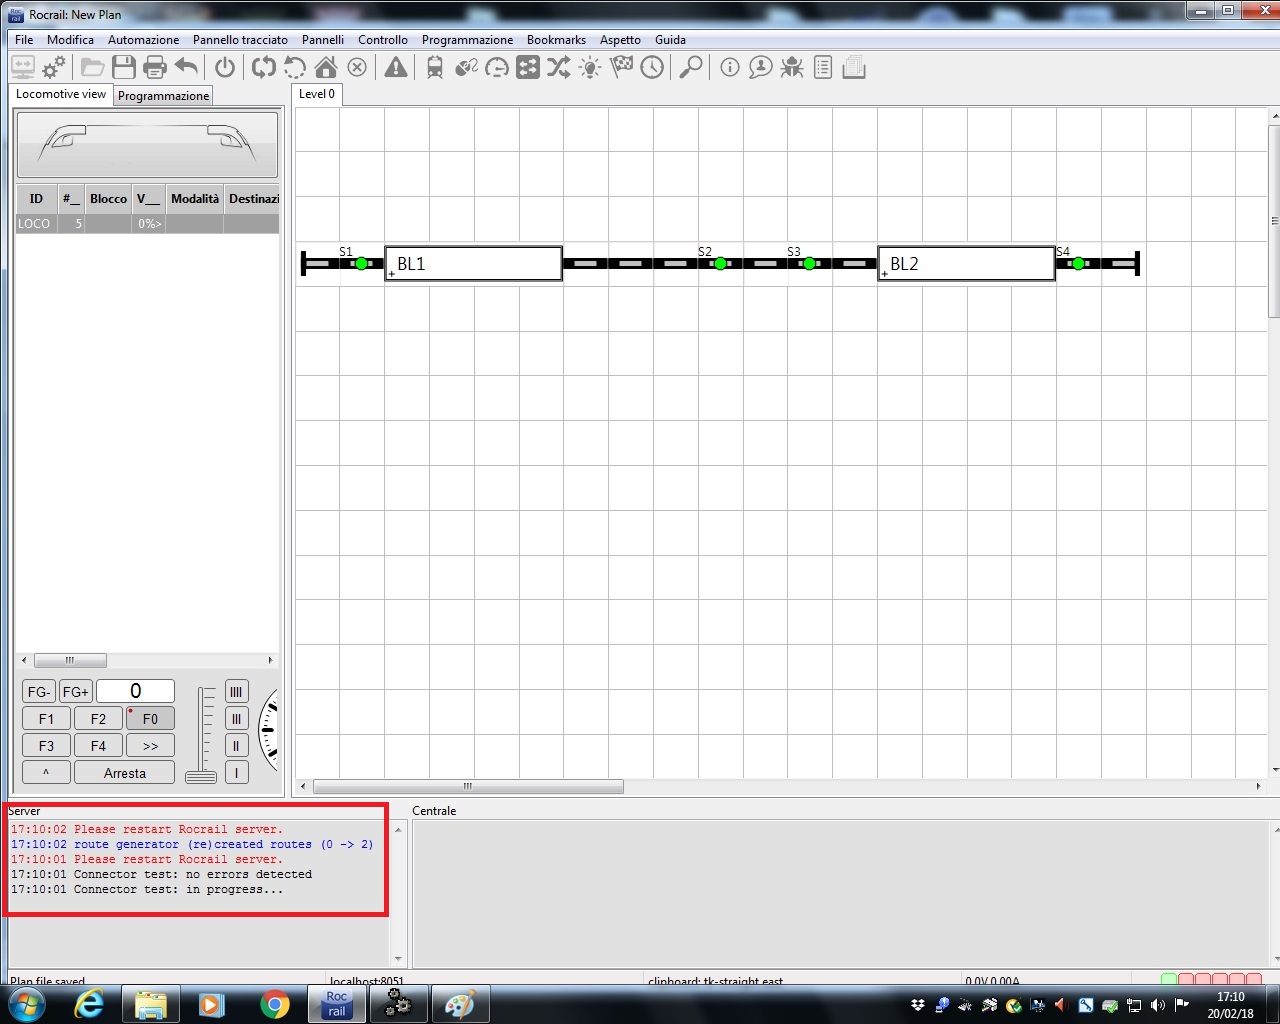Click the save plan floppy icon

[x=124, y=68]
